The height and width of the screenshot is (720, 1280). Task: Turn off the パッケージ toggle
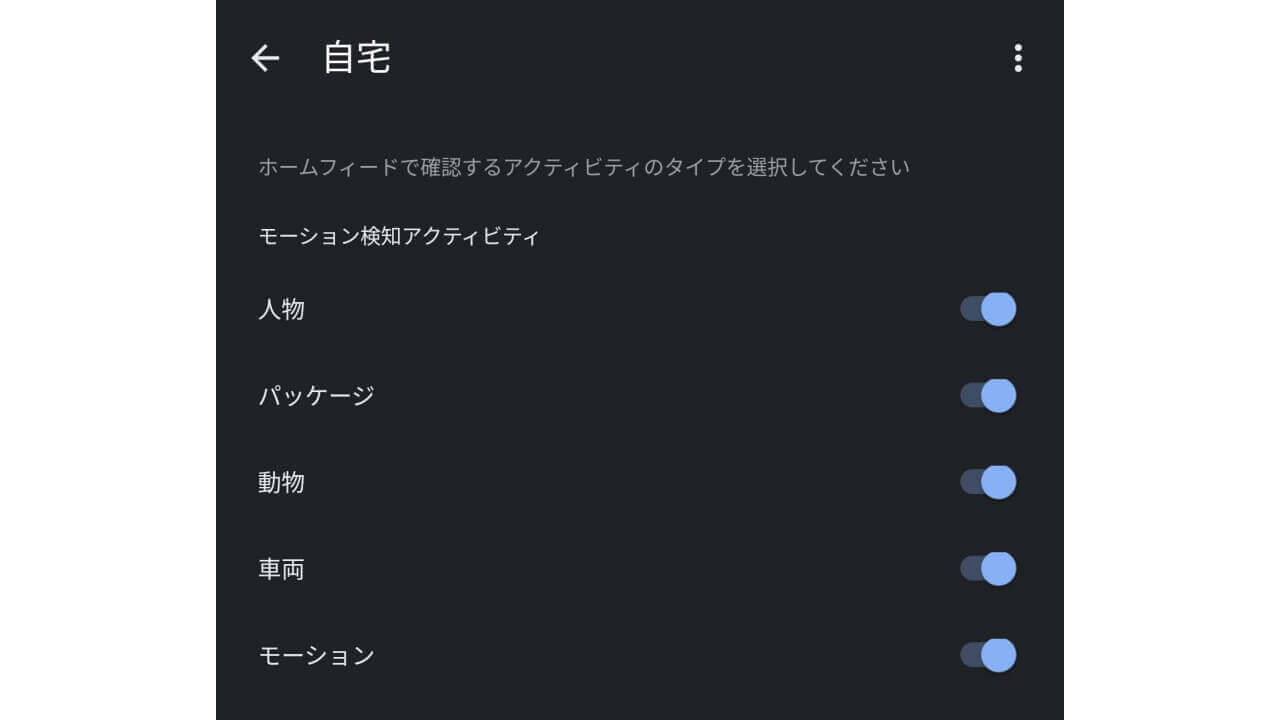tap(988, 396)
